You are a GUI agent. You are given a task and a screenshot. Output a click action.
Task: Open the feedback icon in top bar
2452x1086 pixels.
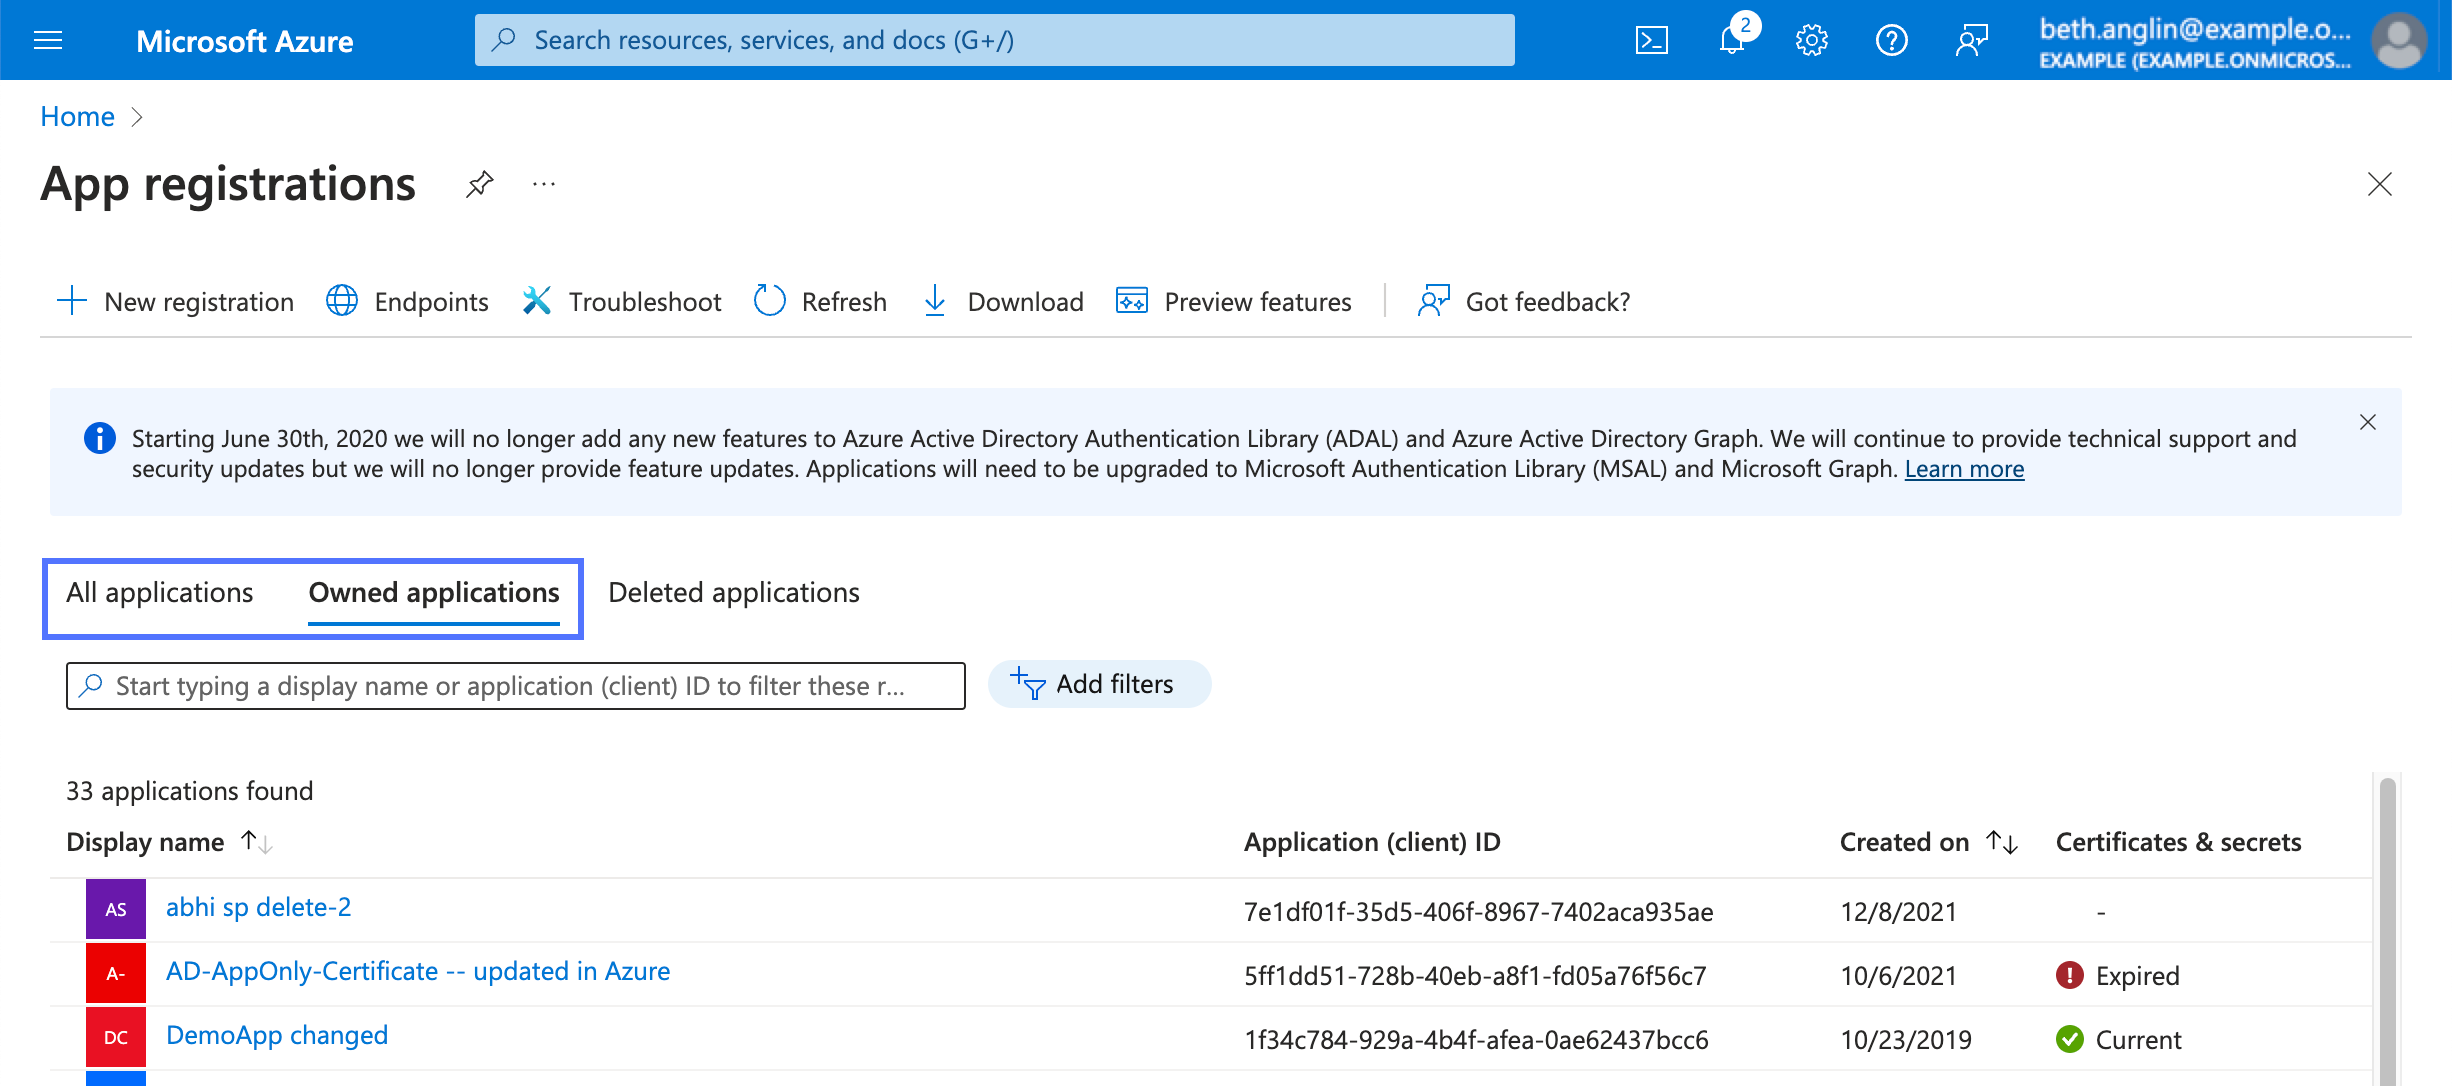coord(1971,40)
